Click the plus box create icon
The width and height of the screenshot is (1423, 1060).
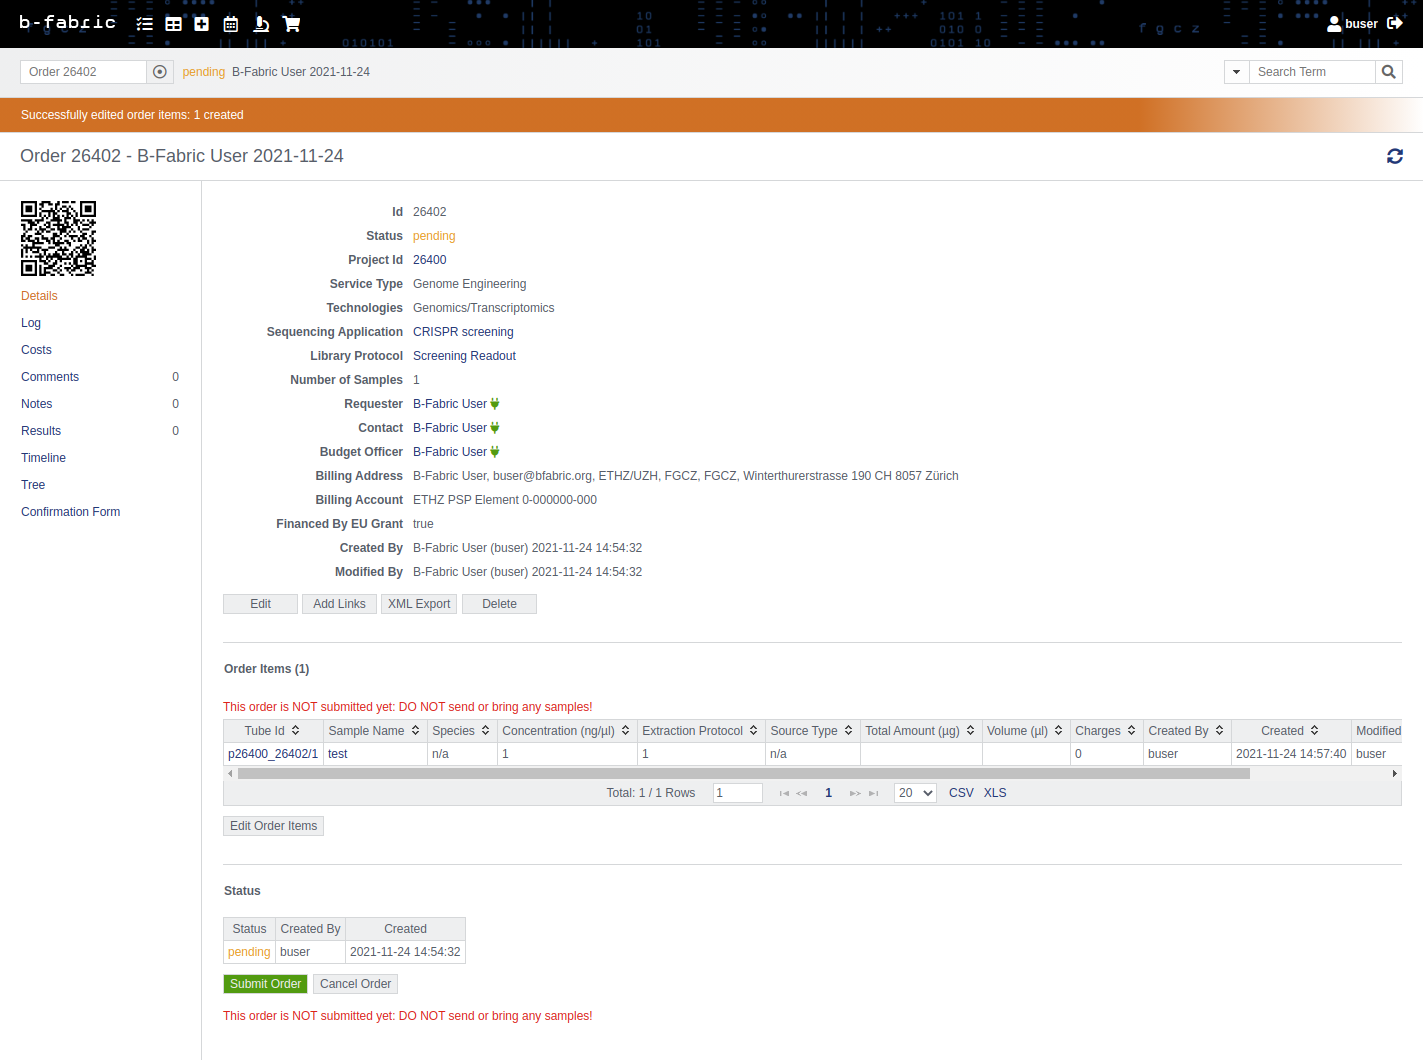tap(202, 24)
